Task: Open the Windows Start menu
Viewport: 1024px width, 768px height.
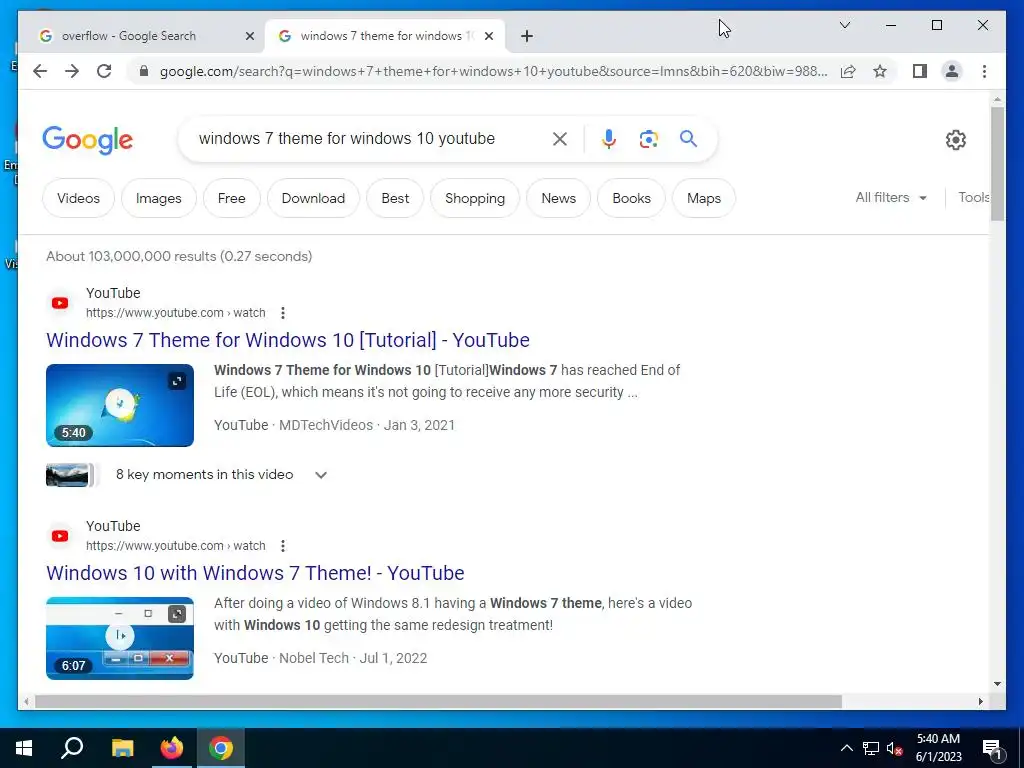Action: pos(24,748)
